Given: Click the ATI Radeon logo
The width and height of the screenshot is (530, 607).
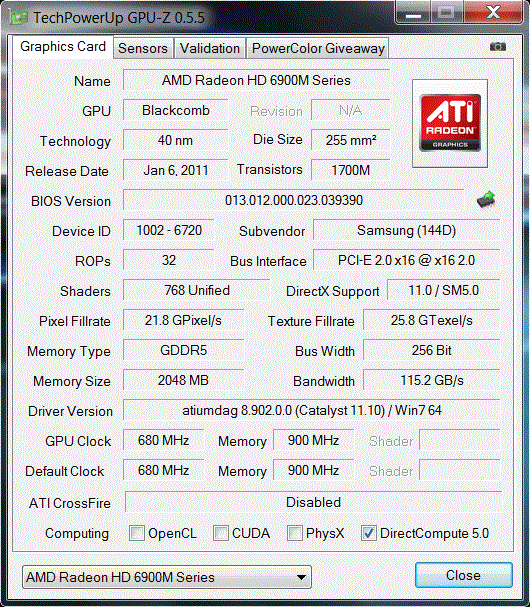Looking at the screenshot, I should pyautogui.click(x=450, y=123).
